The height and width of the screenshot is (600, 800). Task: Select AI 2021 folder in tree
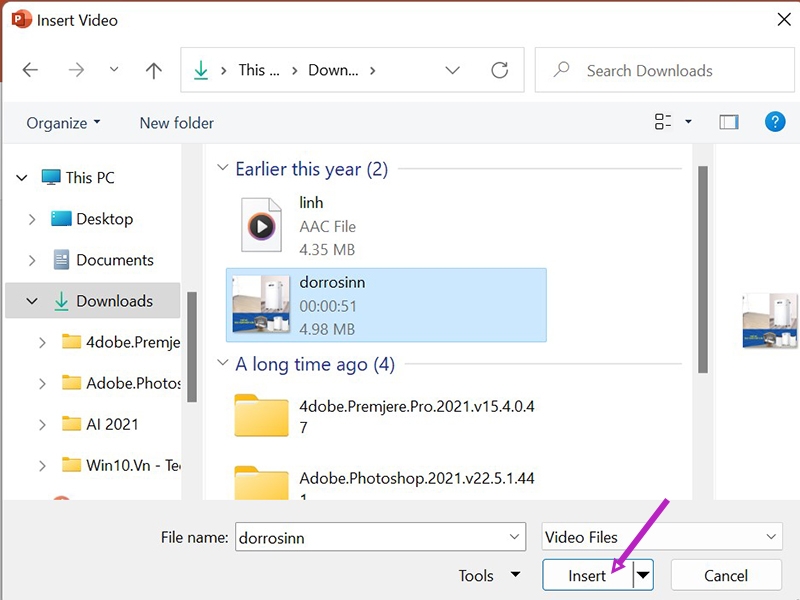(x=100, y=424)
